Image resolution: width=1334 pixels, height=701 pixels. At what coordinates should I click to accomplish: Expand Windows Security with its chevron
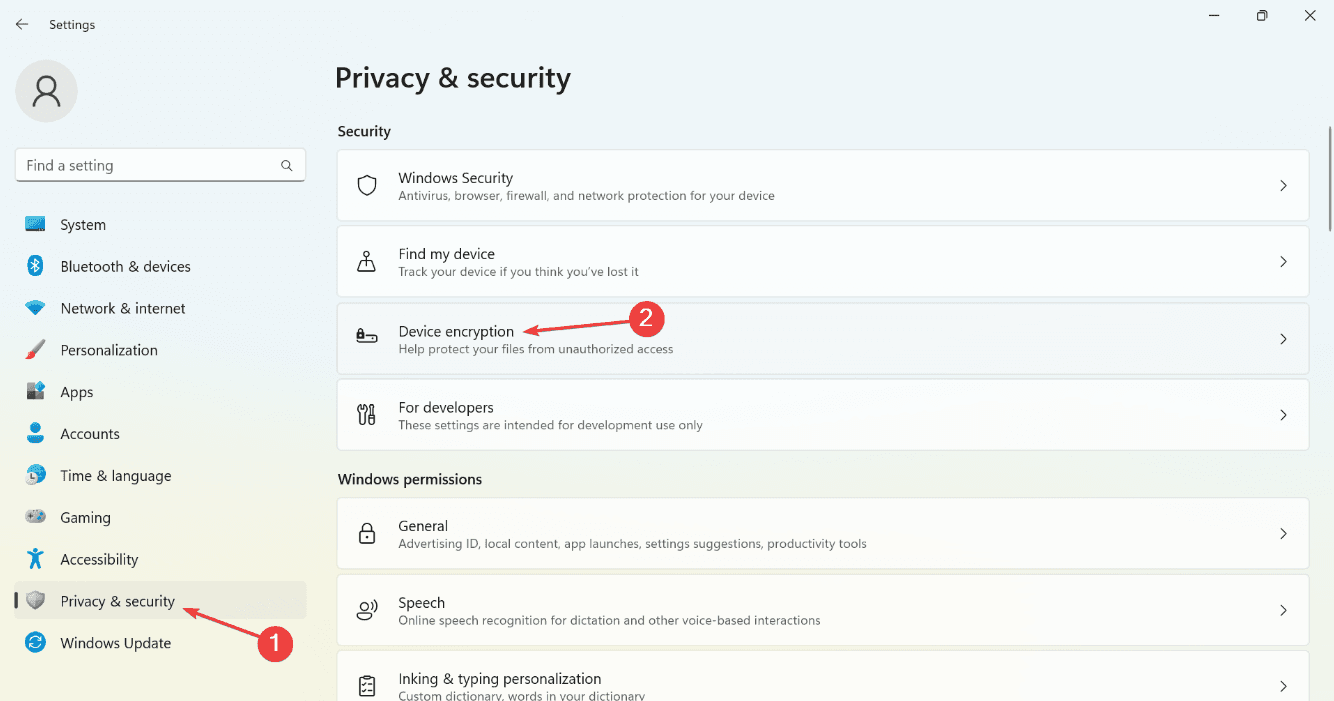(1283, 186)
